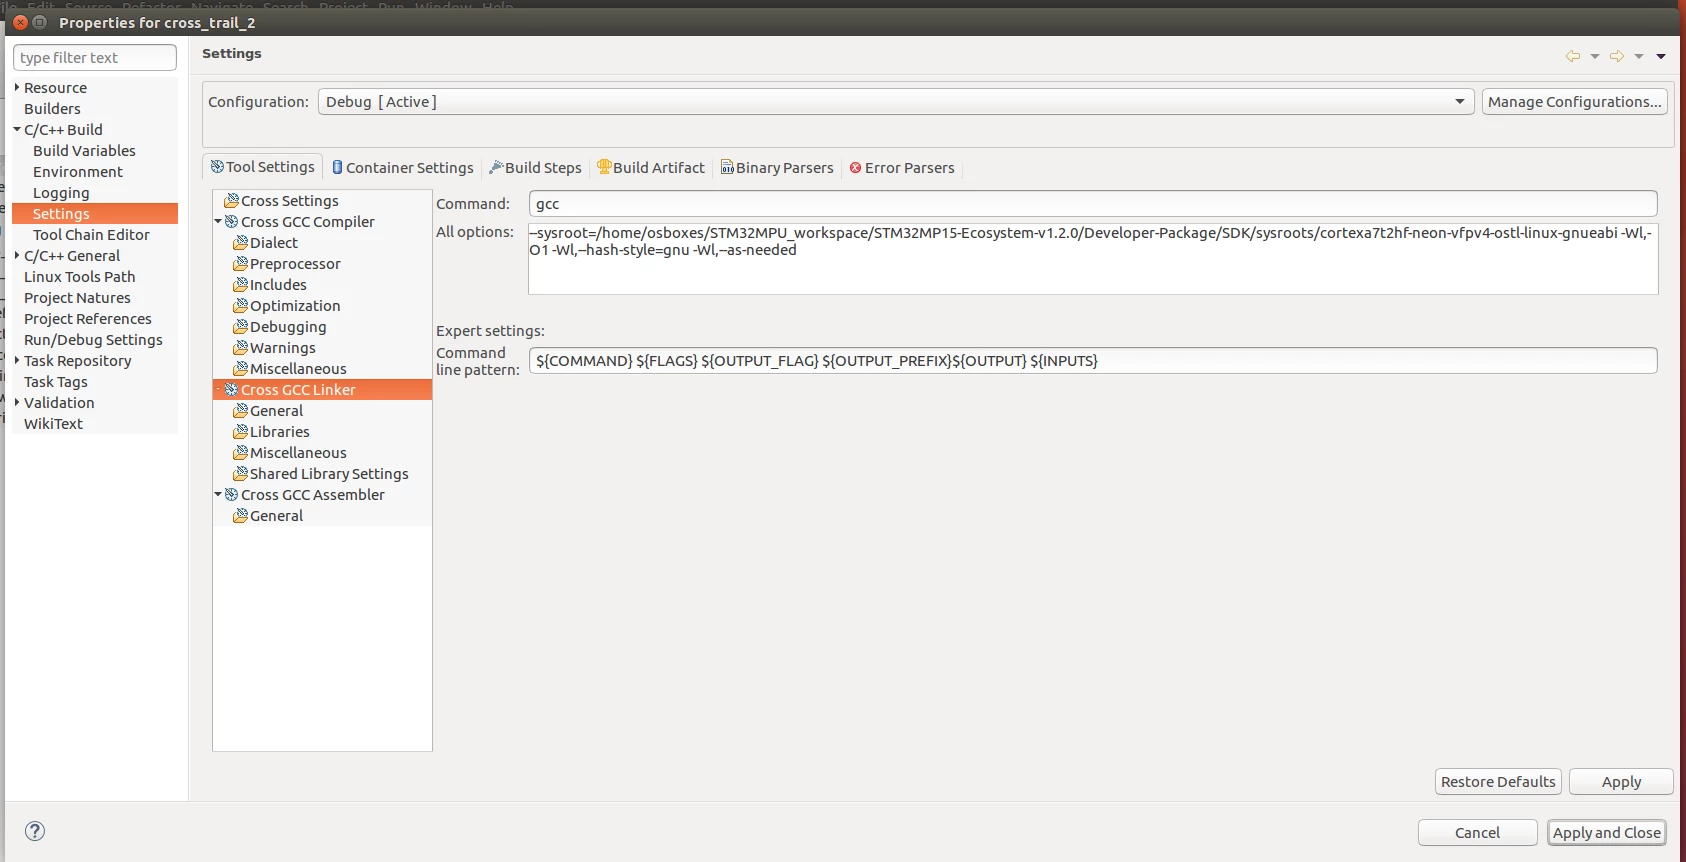Expand the Resource tree node
Screen dimensions: 1686x862
[x=17, y=88]
